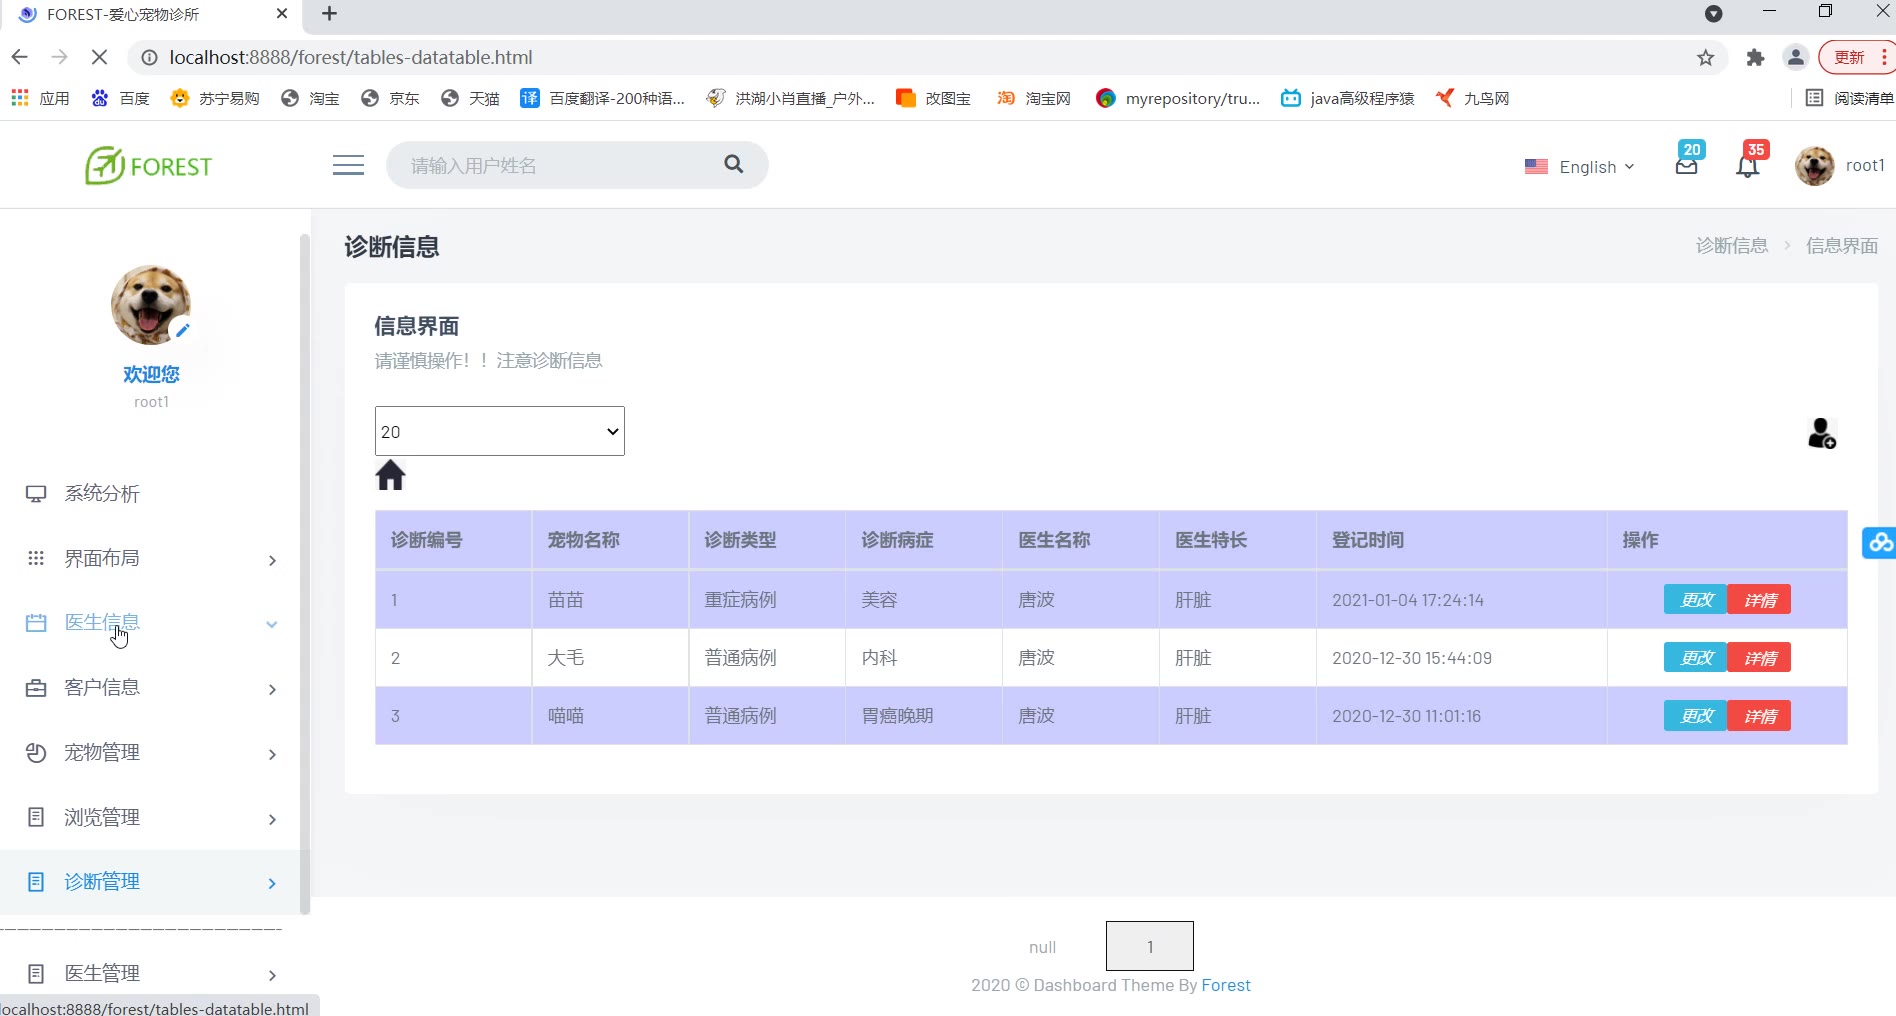Open the mail inbox icon with badge 20
The height and width of the screenshot is (1016, 1896).
coord(1686,166)
